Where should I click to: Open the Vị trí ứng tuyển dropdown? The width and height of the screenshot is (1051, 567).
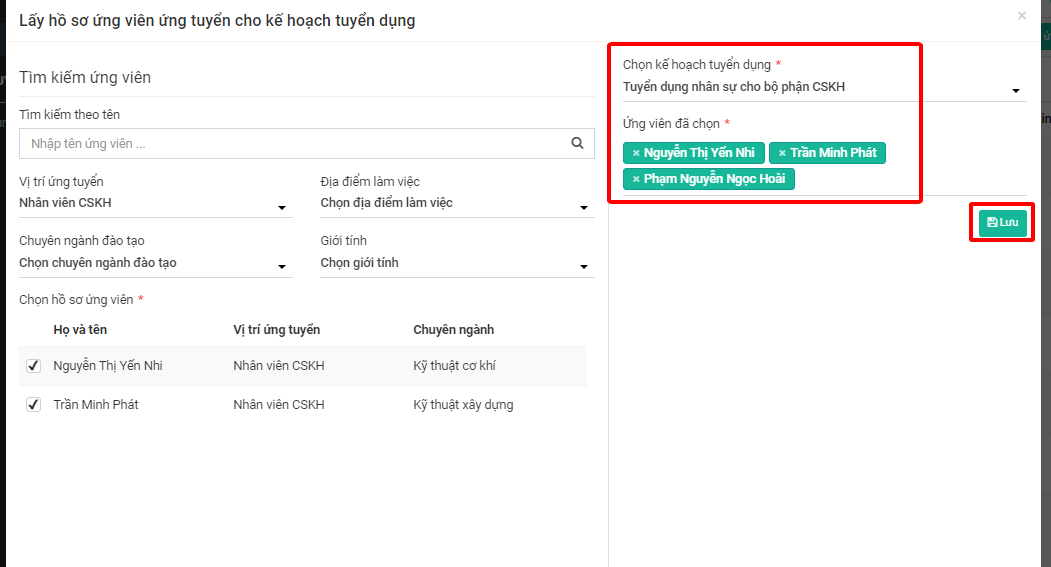tap(155, 204)
